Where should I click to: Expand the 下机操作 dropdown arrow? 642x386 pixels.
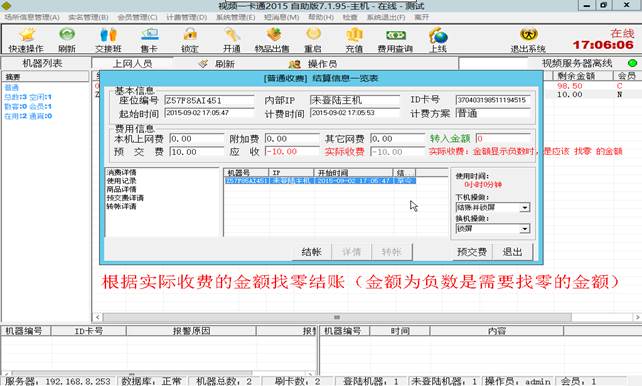coord(524,208)
